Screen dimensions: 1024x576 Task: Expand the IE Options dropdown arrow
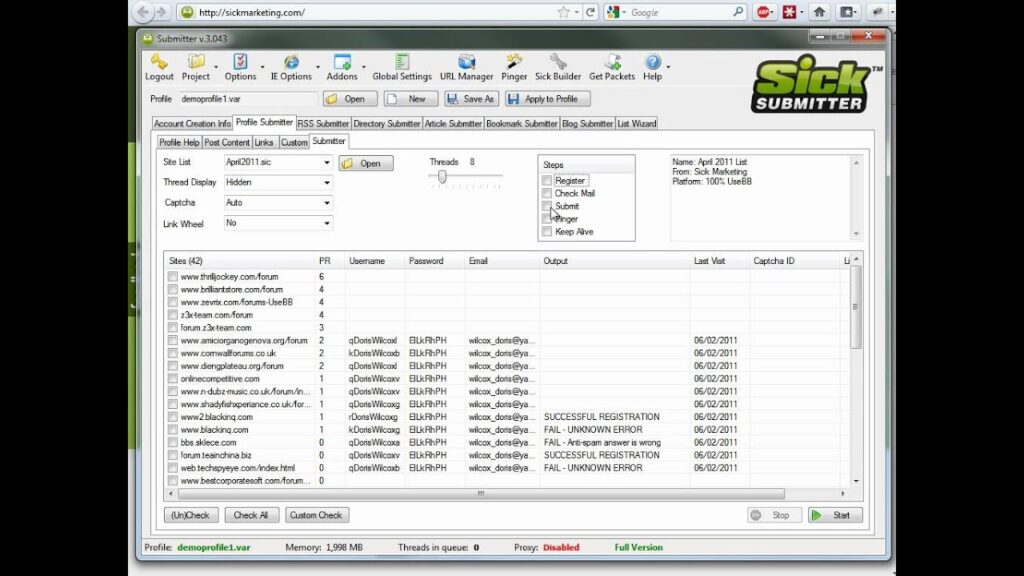(x=318, y=67)
